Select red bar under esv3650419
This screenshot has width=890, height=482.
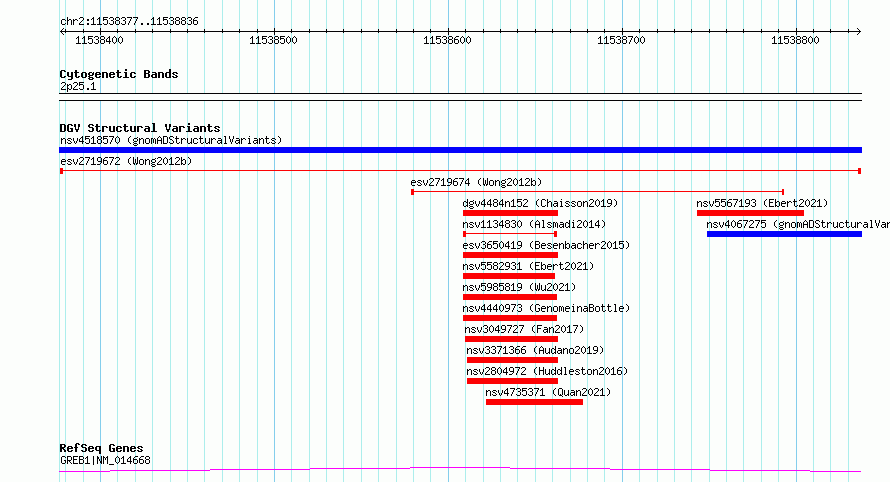[x=510, y=255]
